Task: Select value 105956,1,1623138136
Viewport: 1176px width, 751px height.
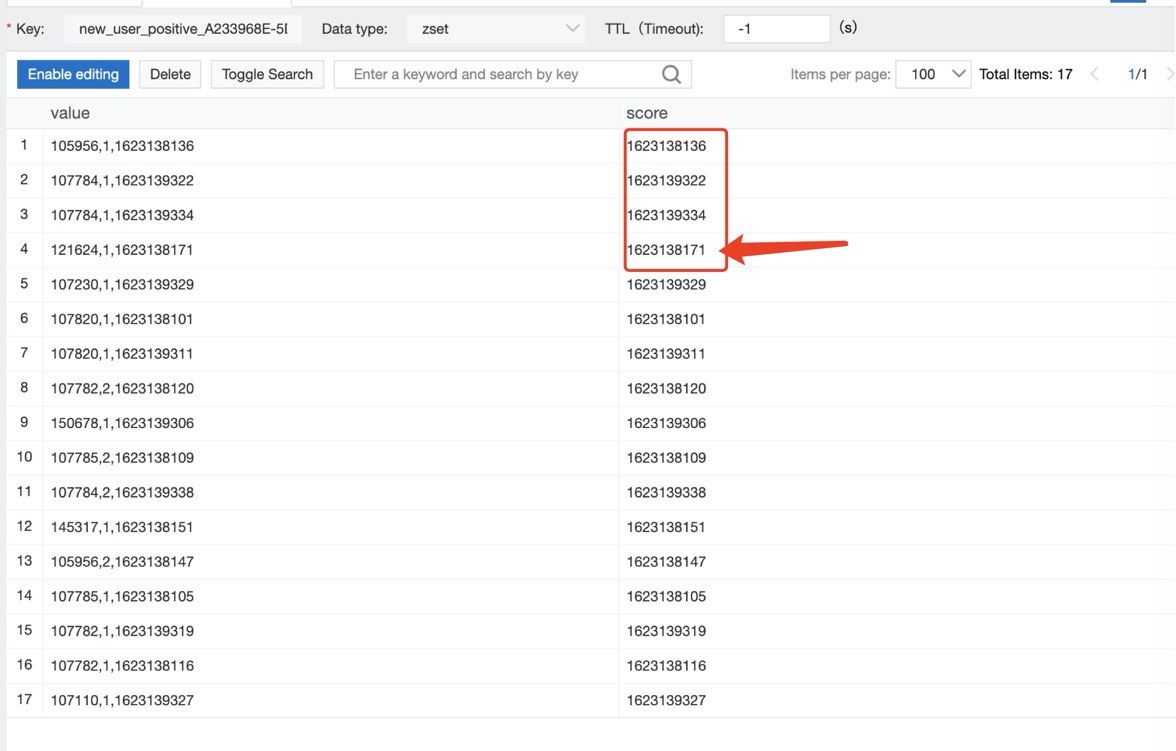Action: (x=122, y=146)
